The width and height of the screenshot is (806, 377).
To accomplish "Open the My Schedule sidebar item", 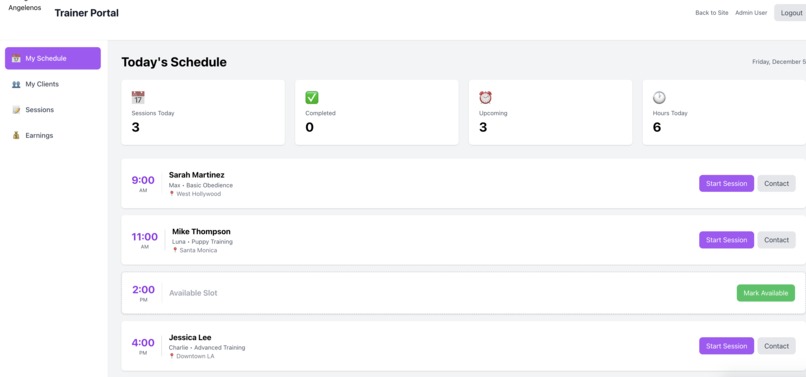I will coord(53,58).
